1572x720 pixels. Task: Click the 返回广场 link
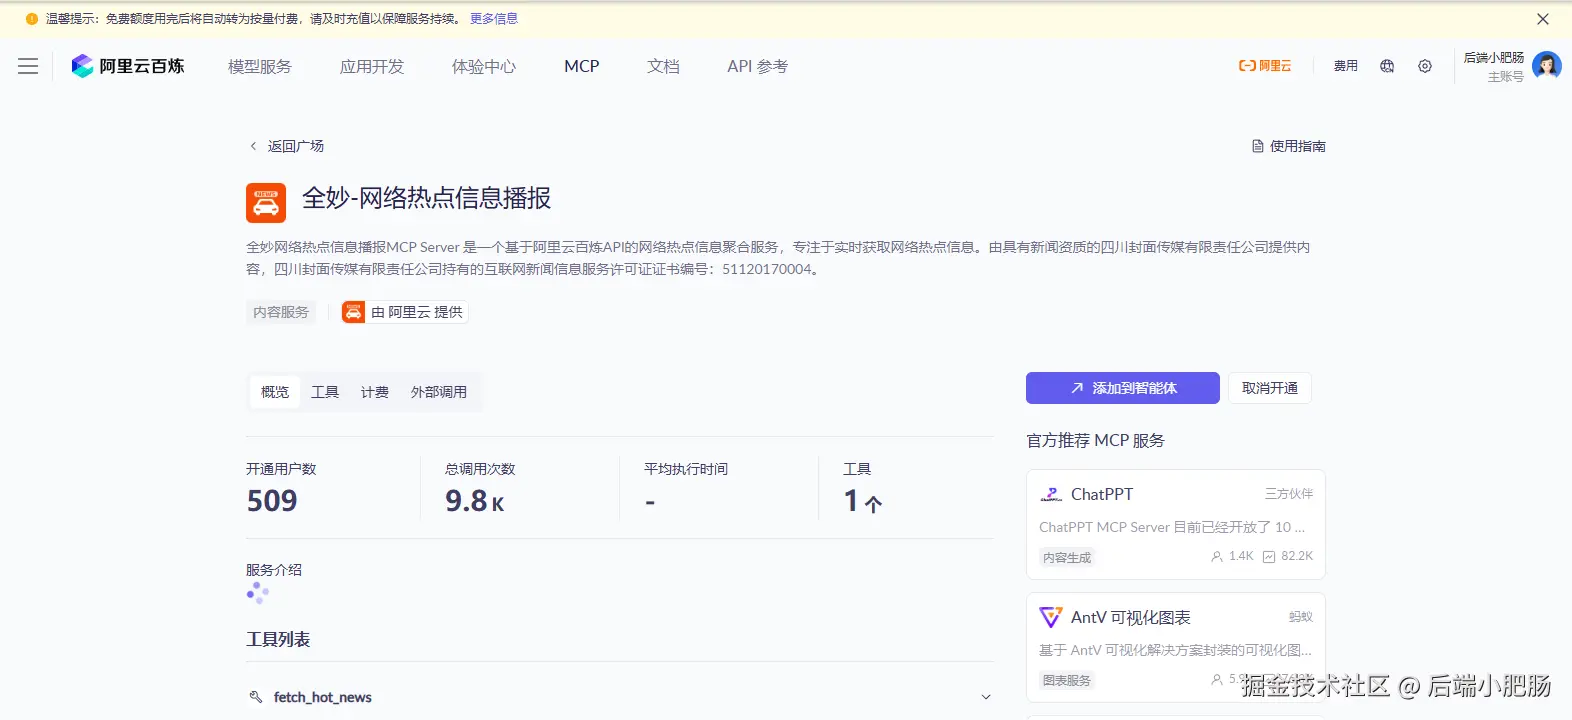(x=296, y=146)
